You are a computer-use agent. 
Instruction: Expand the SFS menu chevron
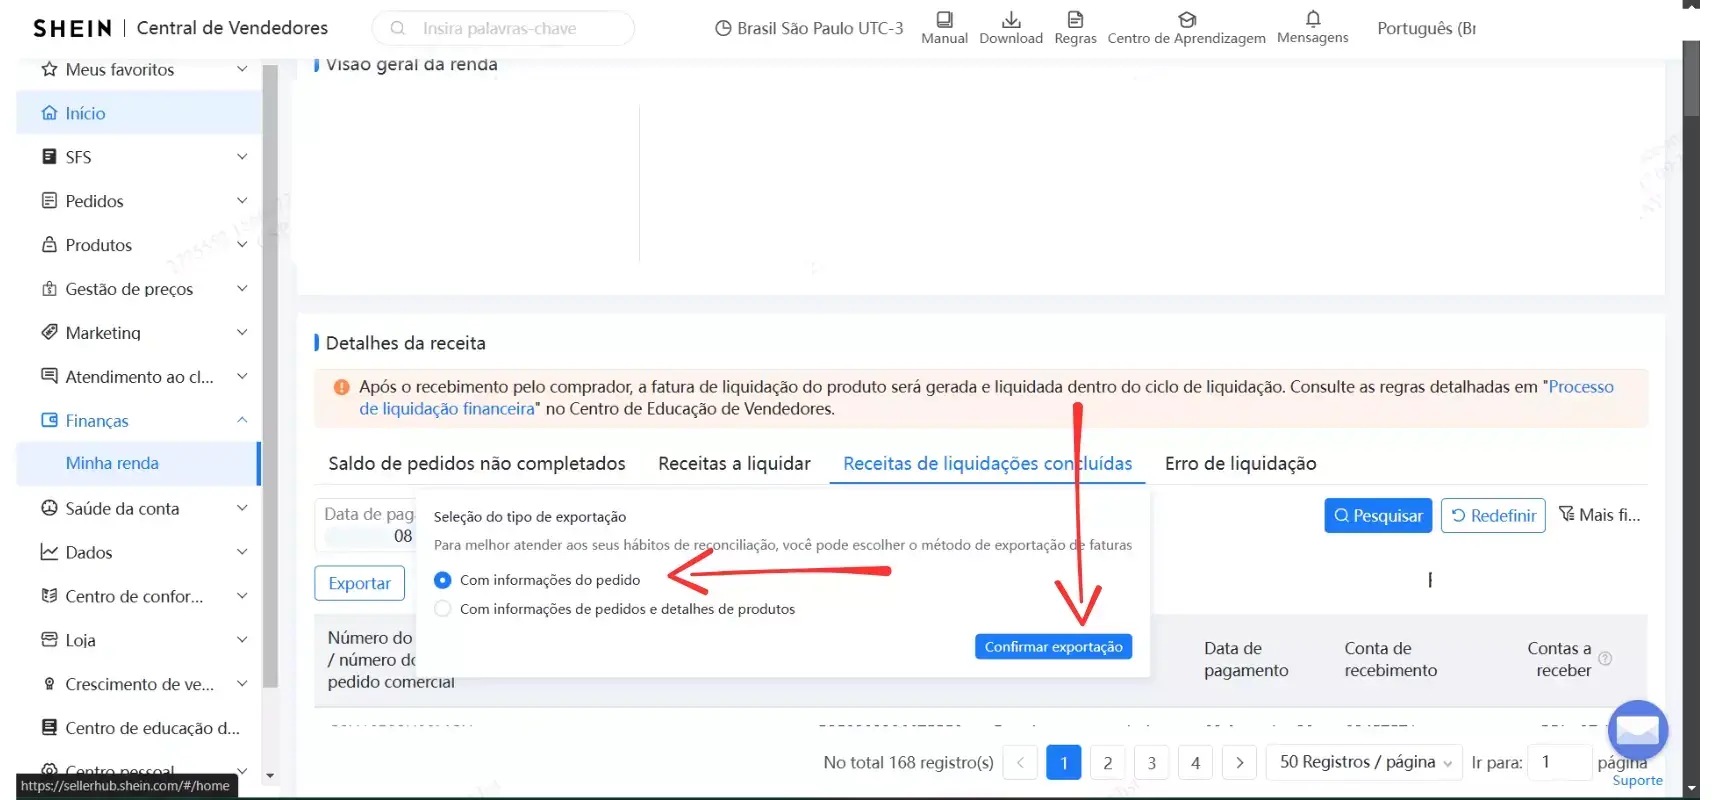coord(242,157)
